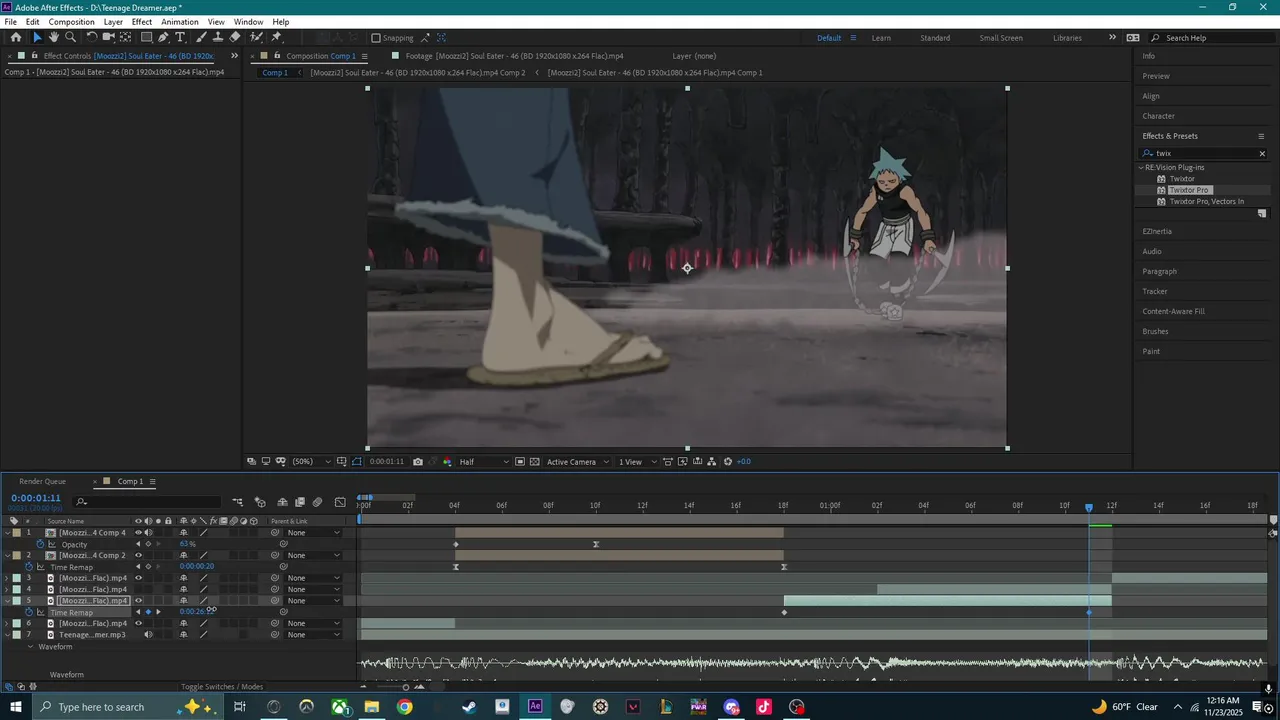
Task: Click the exposure value +0.0
Action: pyautogui.click(x=744, y=462)
